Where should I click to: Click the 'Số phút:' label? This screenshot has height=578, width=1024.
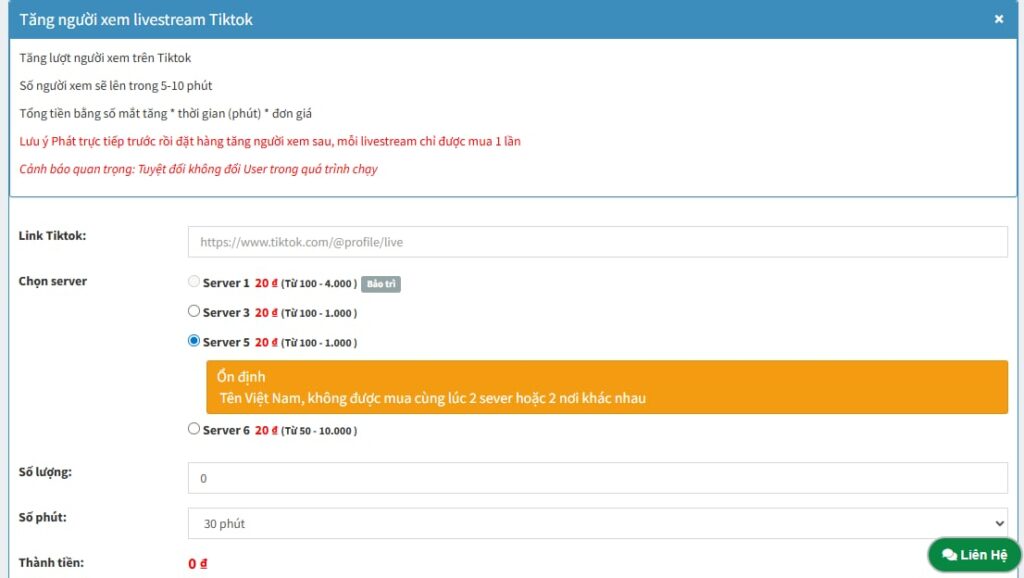(42, 517)
